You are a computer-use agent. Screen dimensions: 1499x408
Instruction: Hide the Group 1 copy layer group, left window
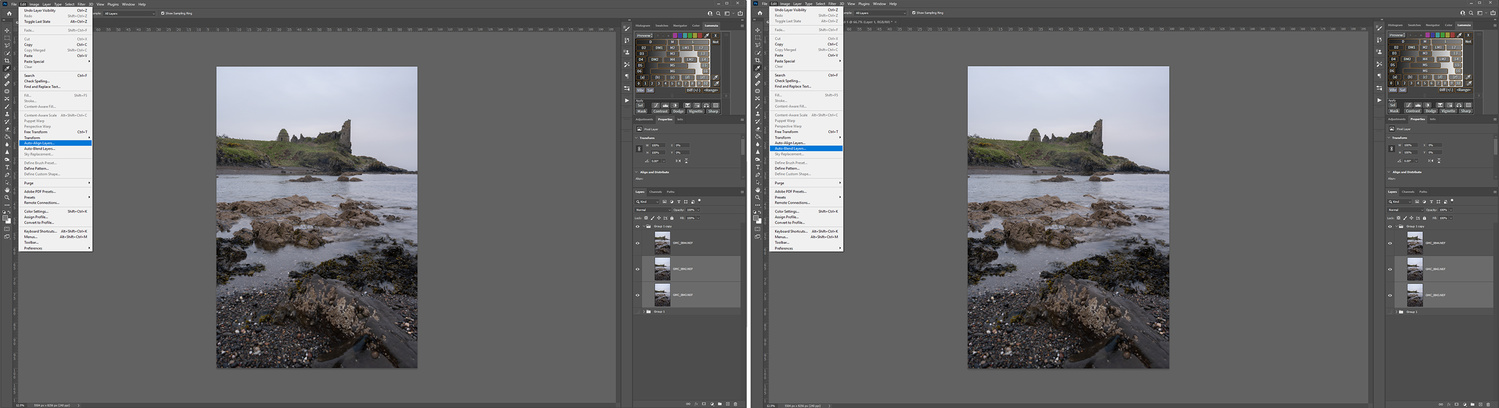click(x=637, y=226)
